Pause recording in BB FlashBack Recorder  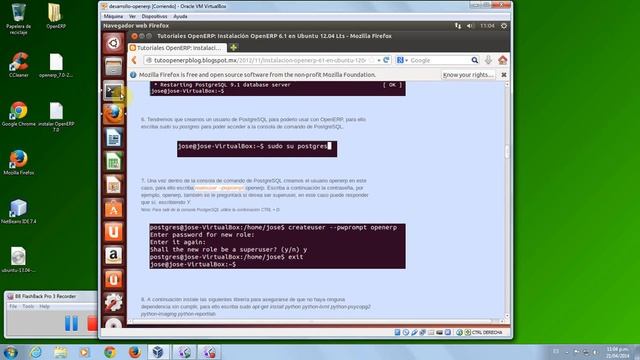[x=71, y=323]
